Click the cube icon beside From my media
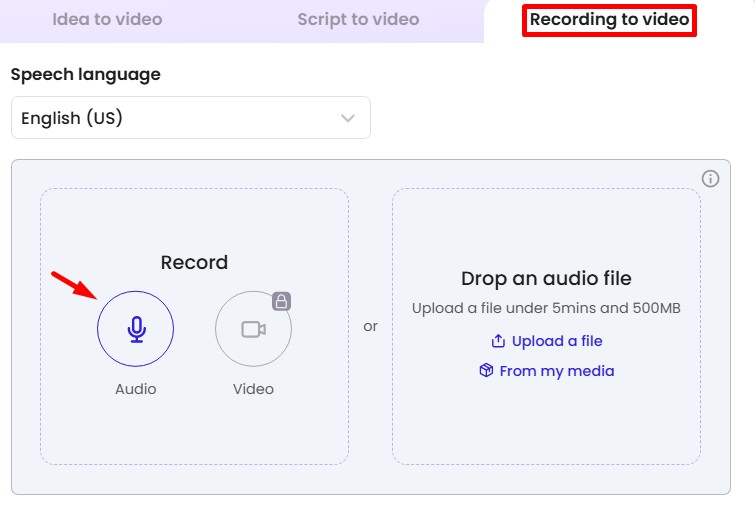 click(x=486, y=371)
